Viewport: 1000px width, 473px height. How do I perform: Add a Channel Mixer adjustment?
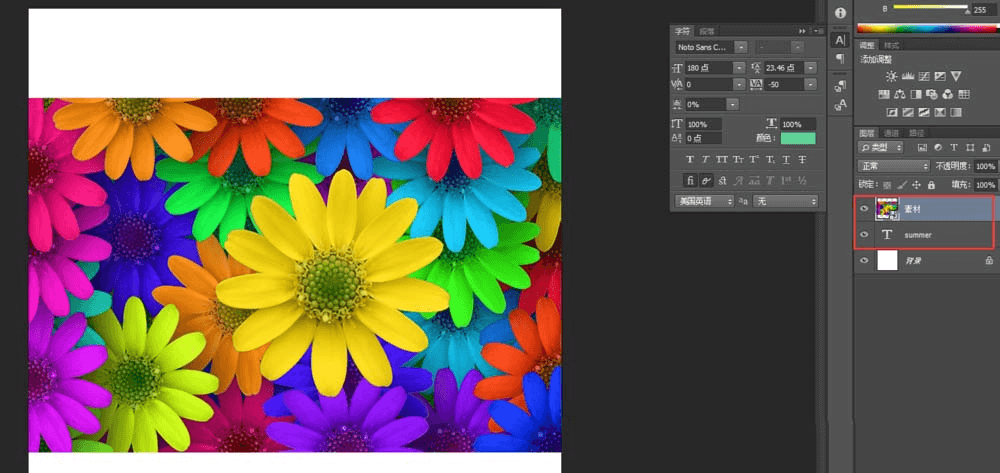click(948, 94)
